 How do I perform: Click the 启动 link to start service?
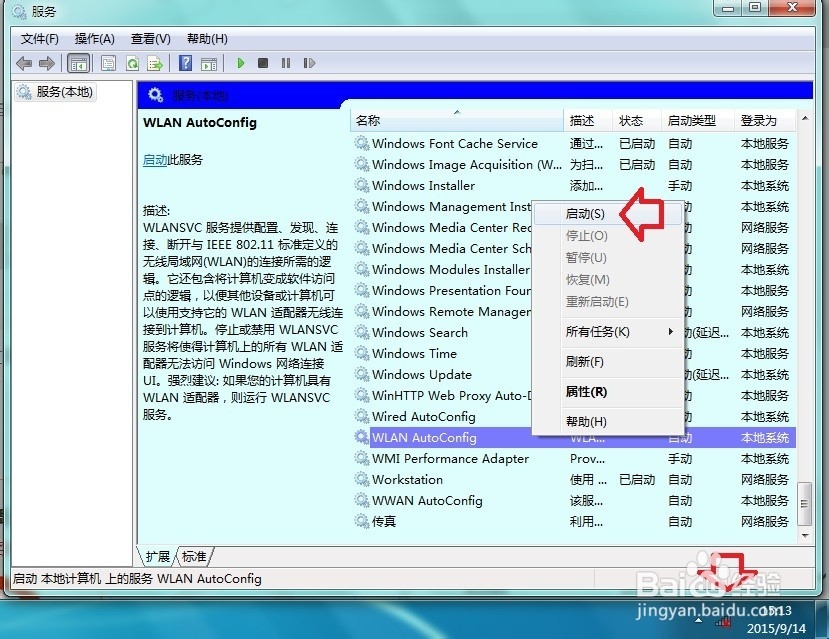pyautogui.click(x=155, y=160)
